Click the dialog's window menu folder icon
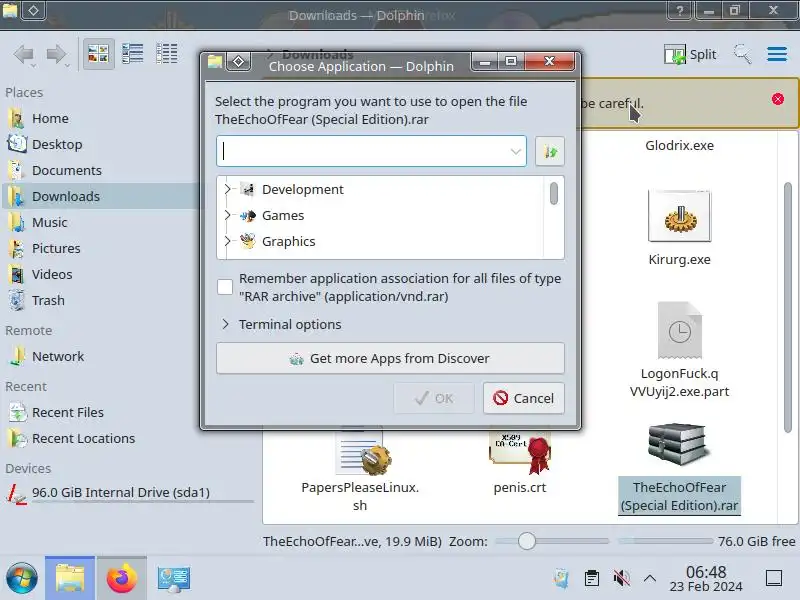Viewport: 800px width, 600px height. pos(215,62)
